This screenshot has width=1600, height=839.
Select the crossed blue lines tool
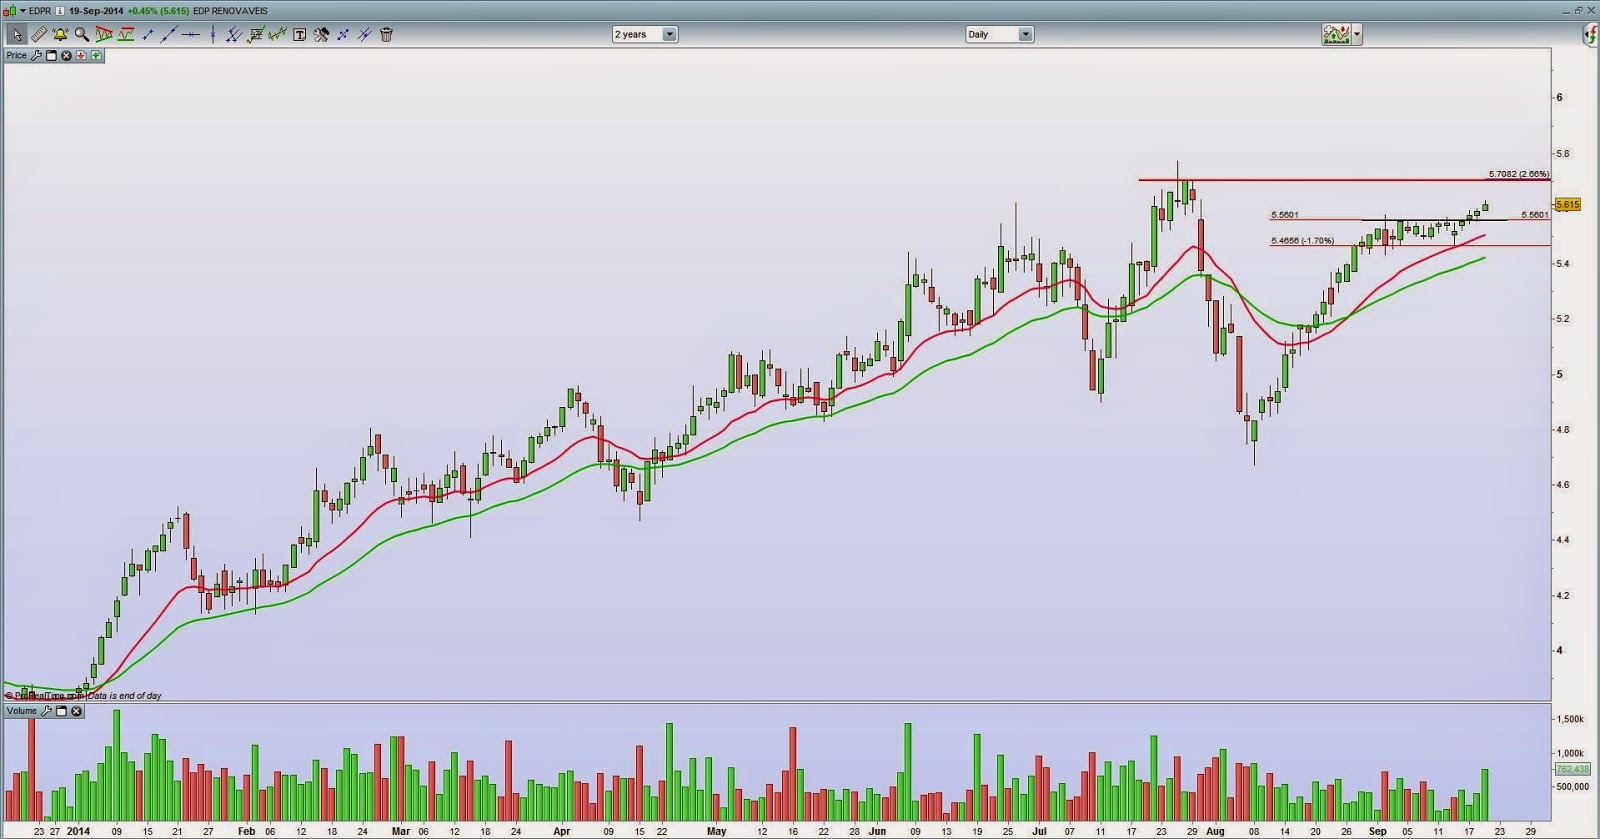pyautogui.click(x=365, y=34)
